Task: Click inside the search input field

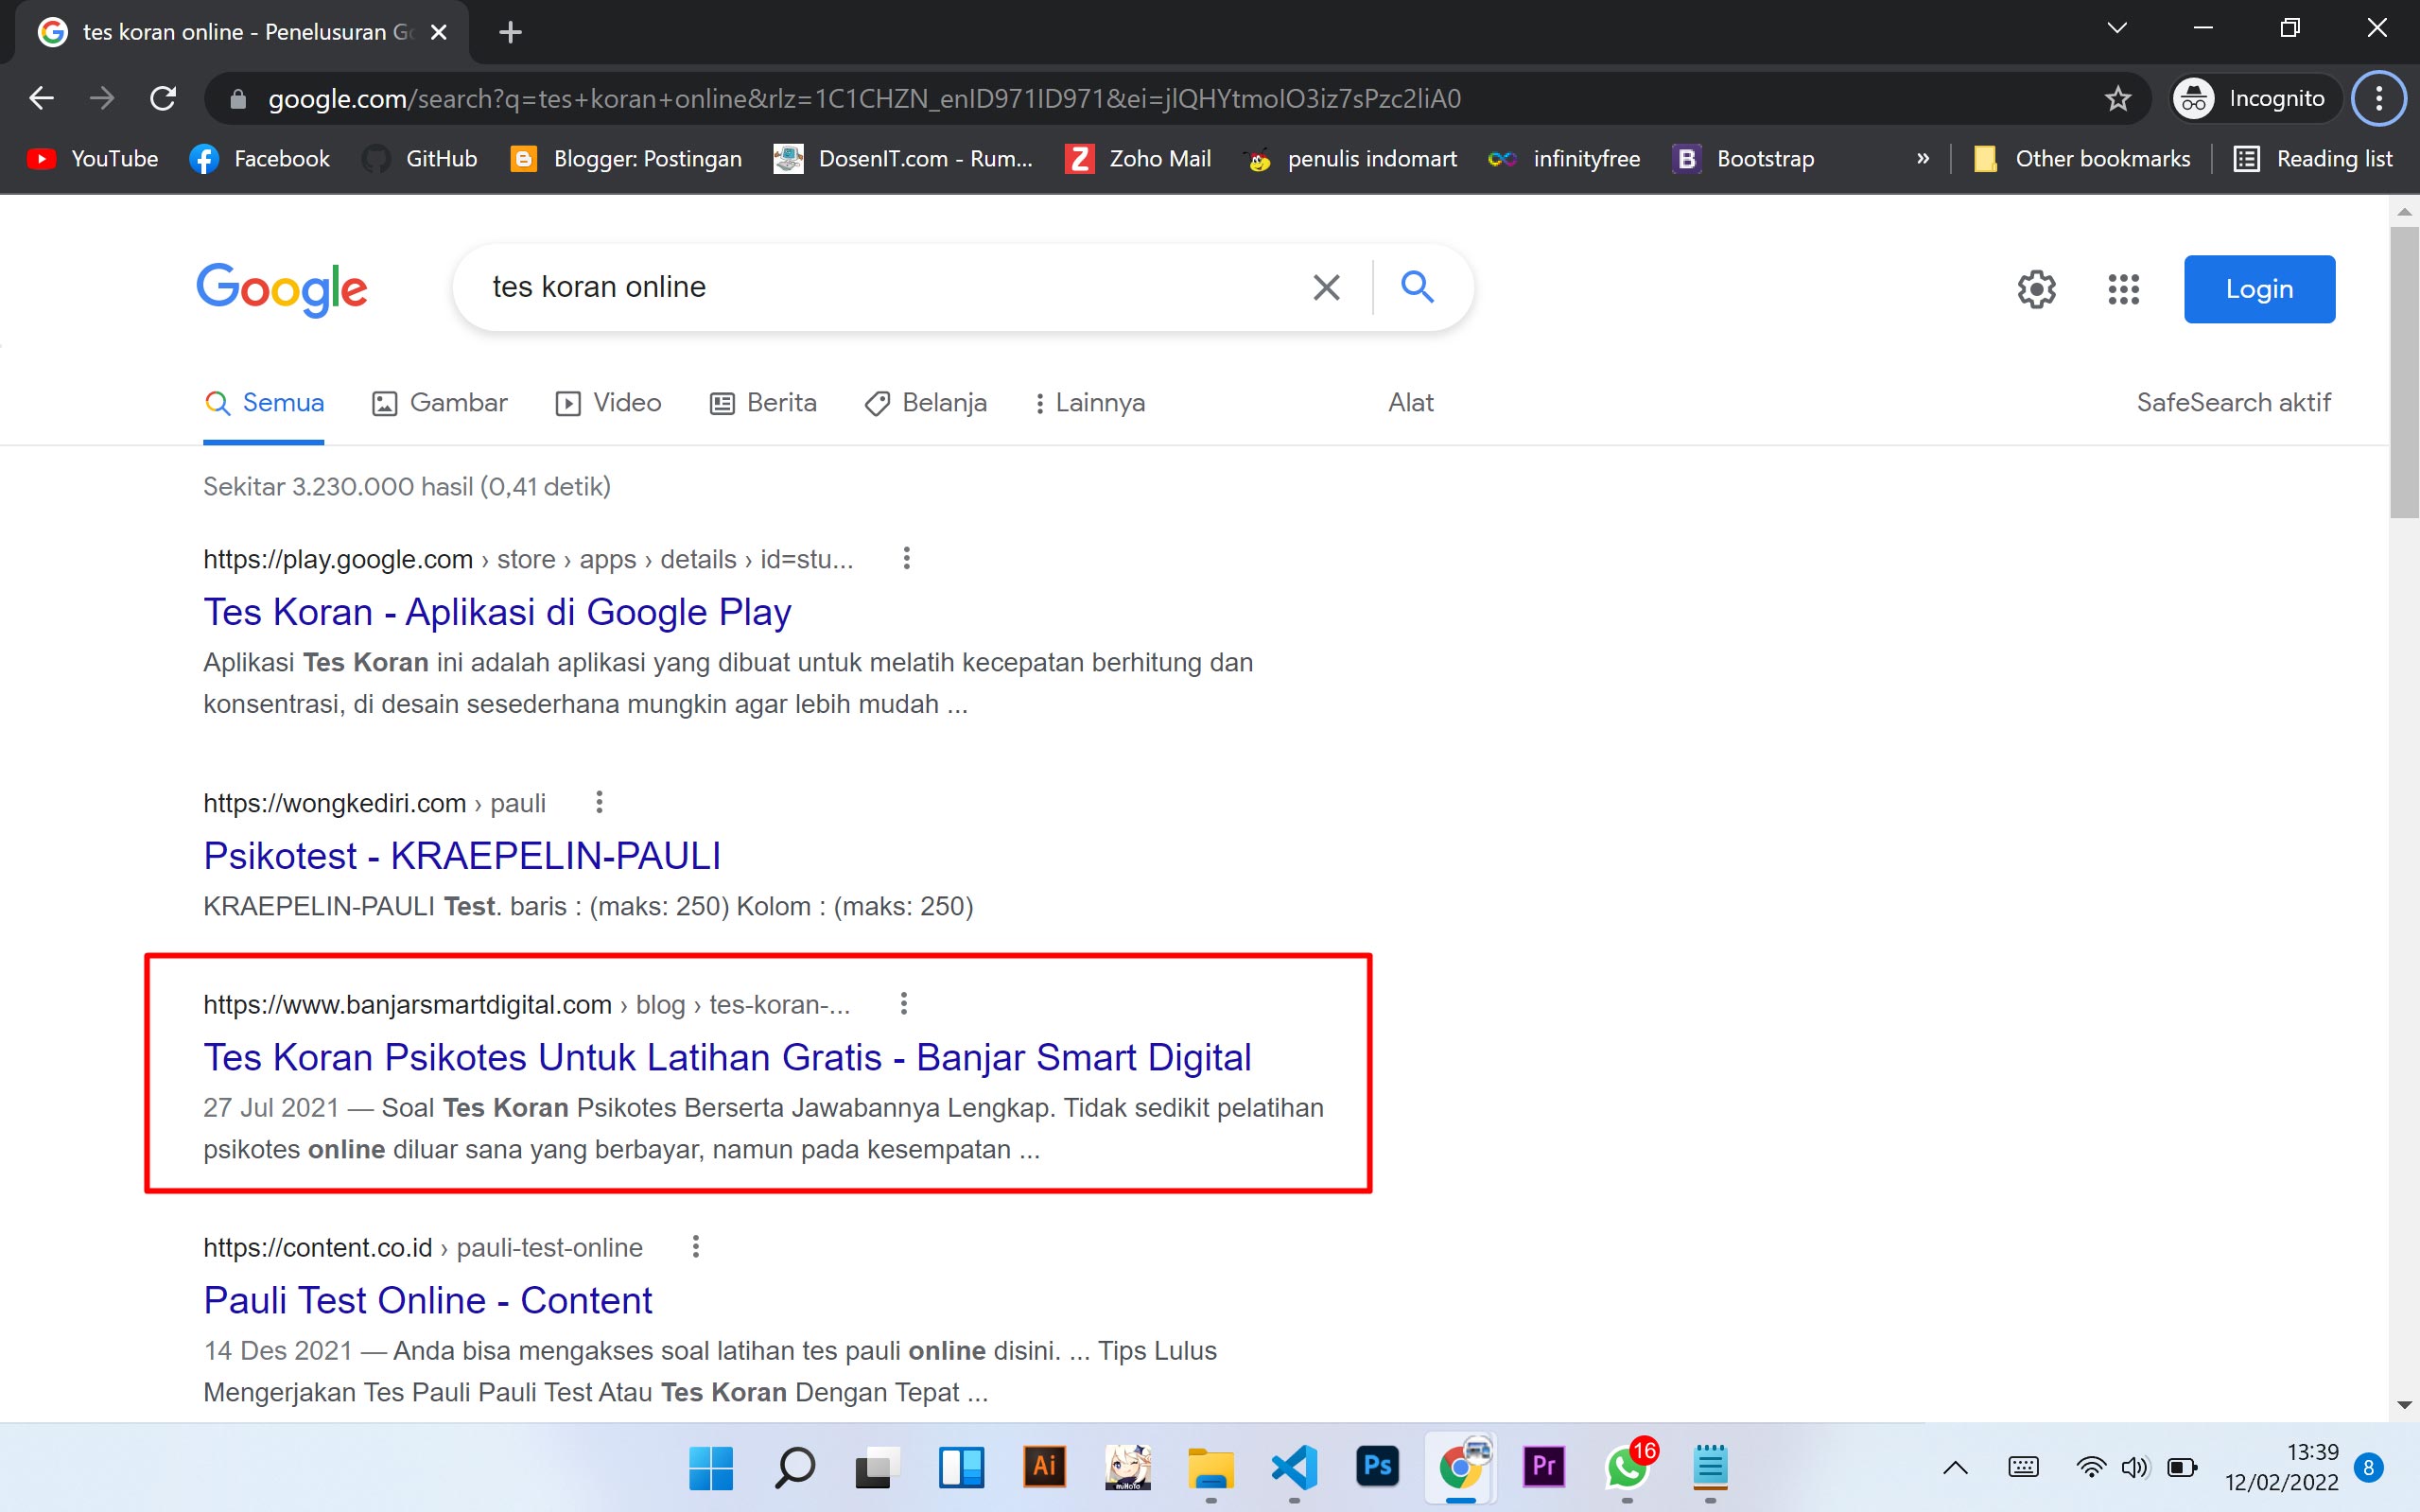Action: pos(880,287)
